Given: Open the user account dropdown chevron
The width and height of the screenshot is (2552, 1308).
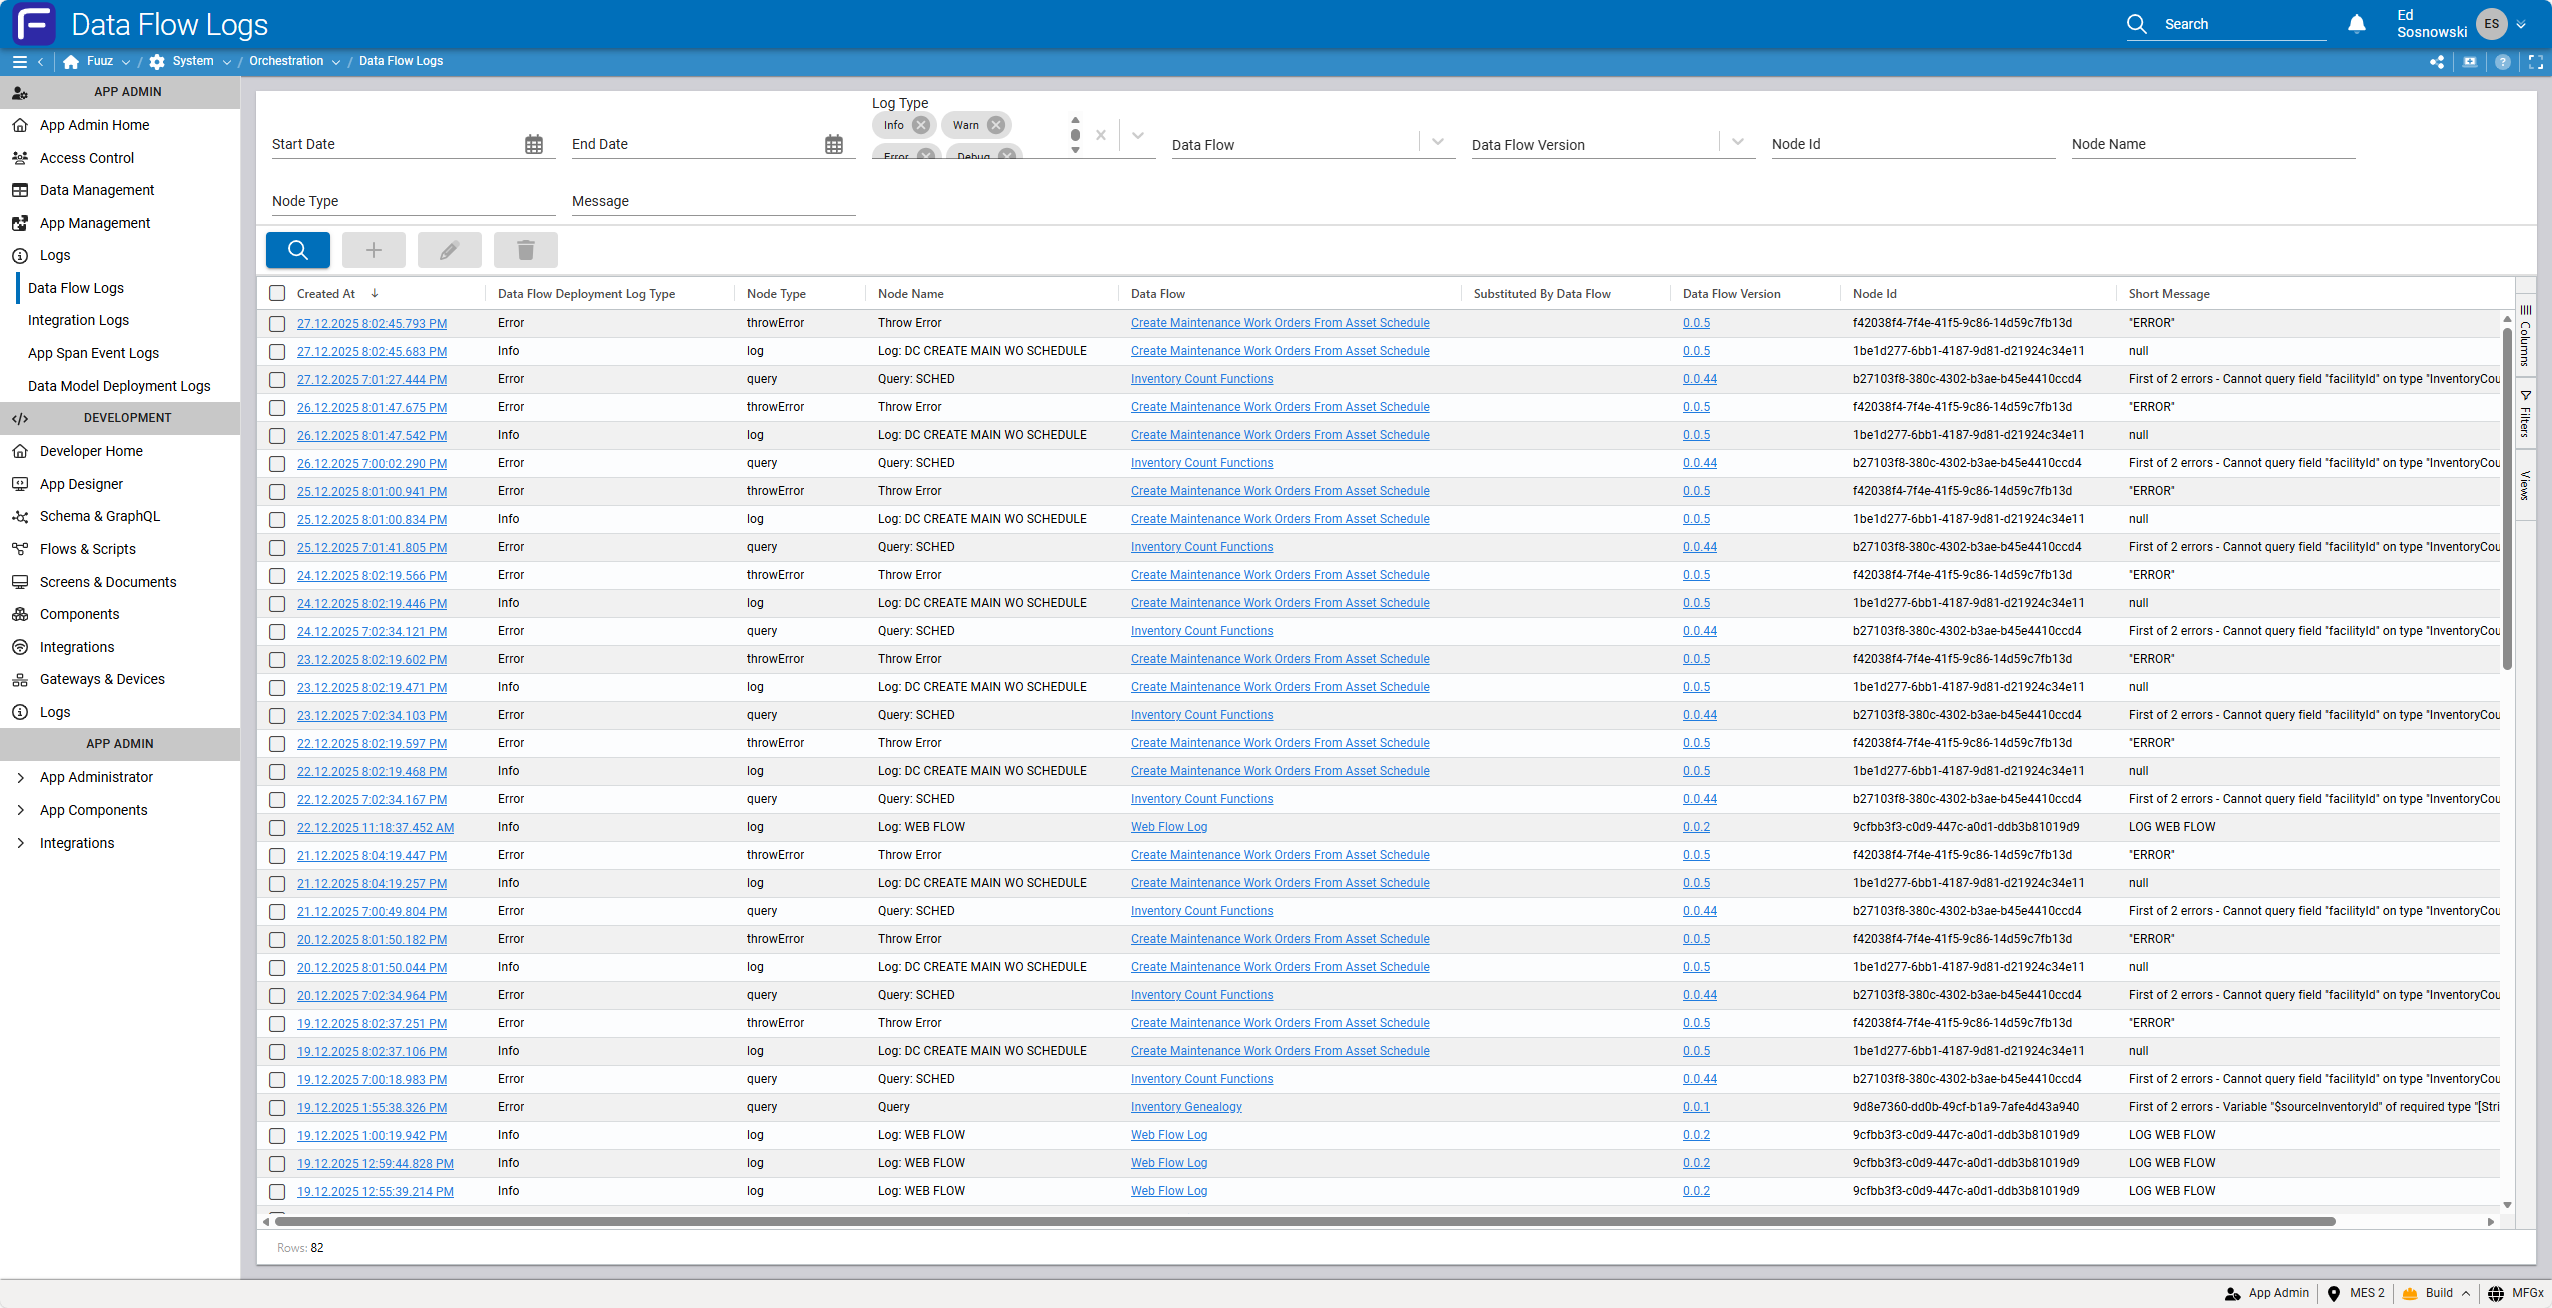Looking at the screenshot, I should pos(2521,25).
